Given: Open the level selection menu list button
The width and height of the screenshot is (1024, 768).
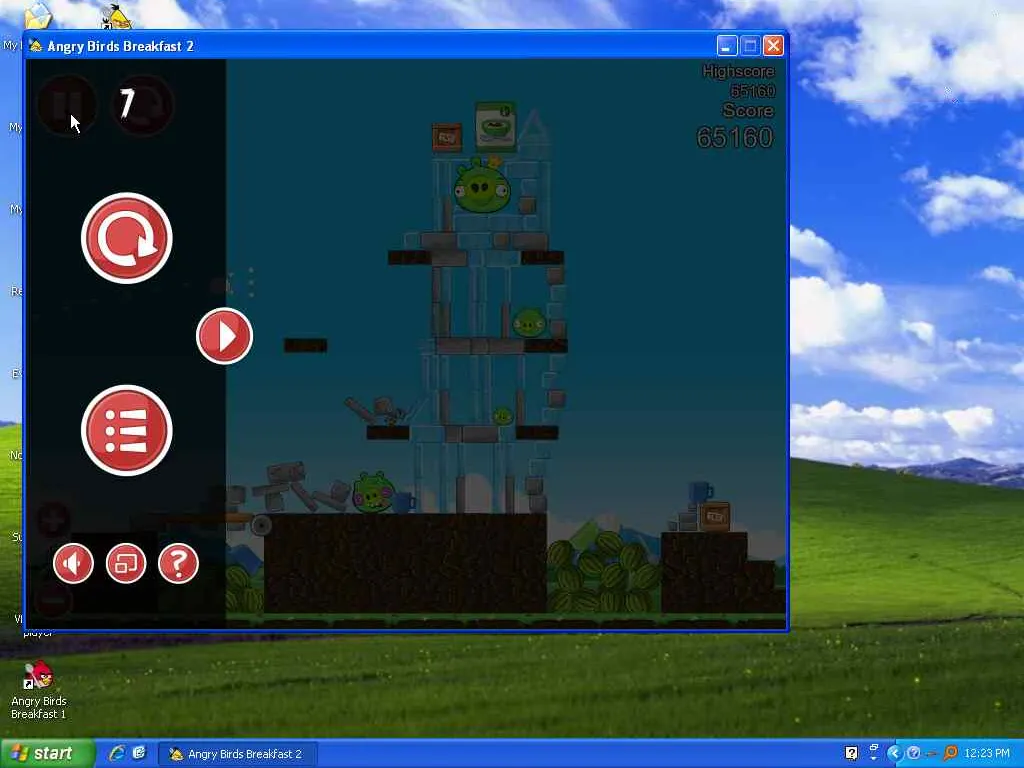Looking at the screenshot, I should coord(127,430).
